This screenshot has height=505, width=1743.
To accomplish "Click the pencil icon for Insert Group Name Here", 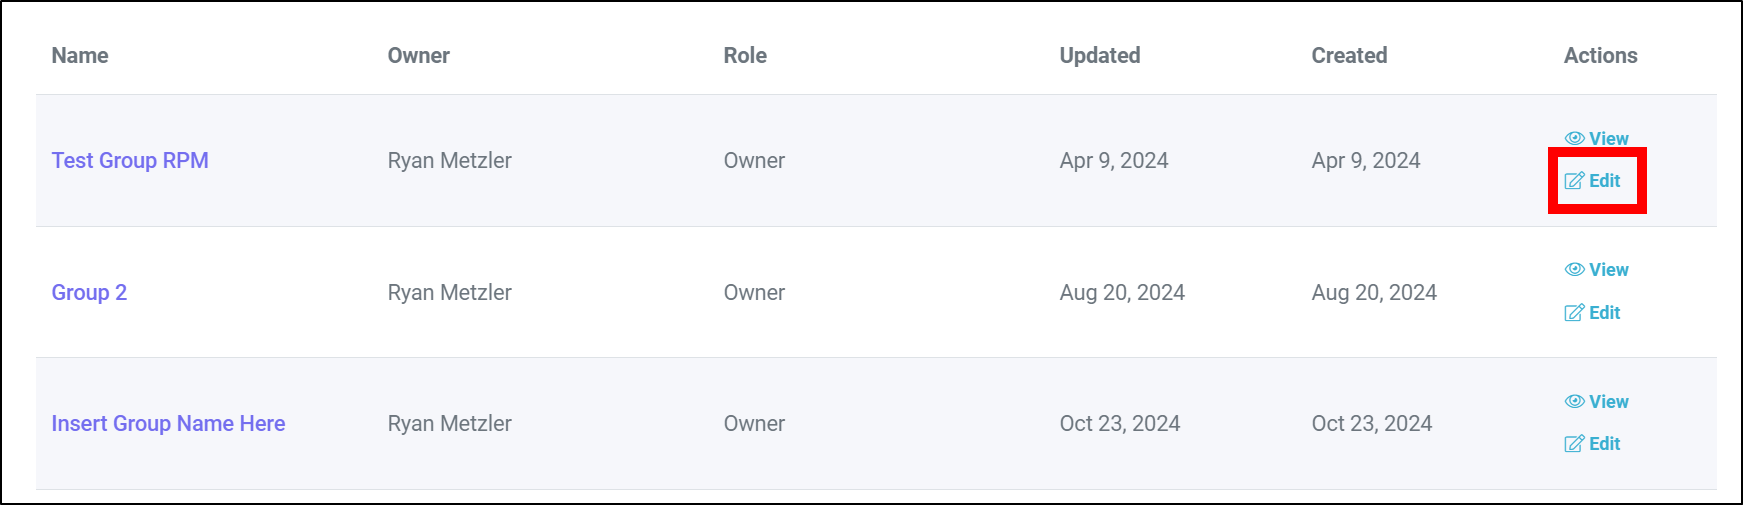I will [x=1574, y=444].
